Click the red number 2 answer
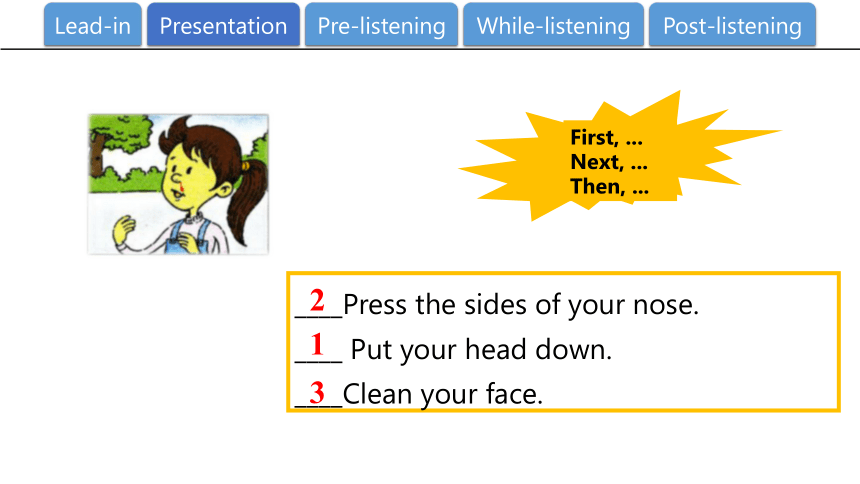The height and width of the screenshot is (484, 860). click(x=317, y=300)
